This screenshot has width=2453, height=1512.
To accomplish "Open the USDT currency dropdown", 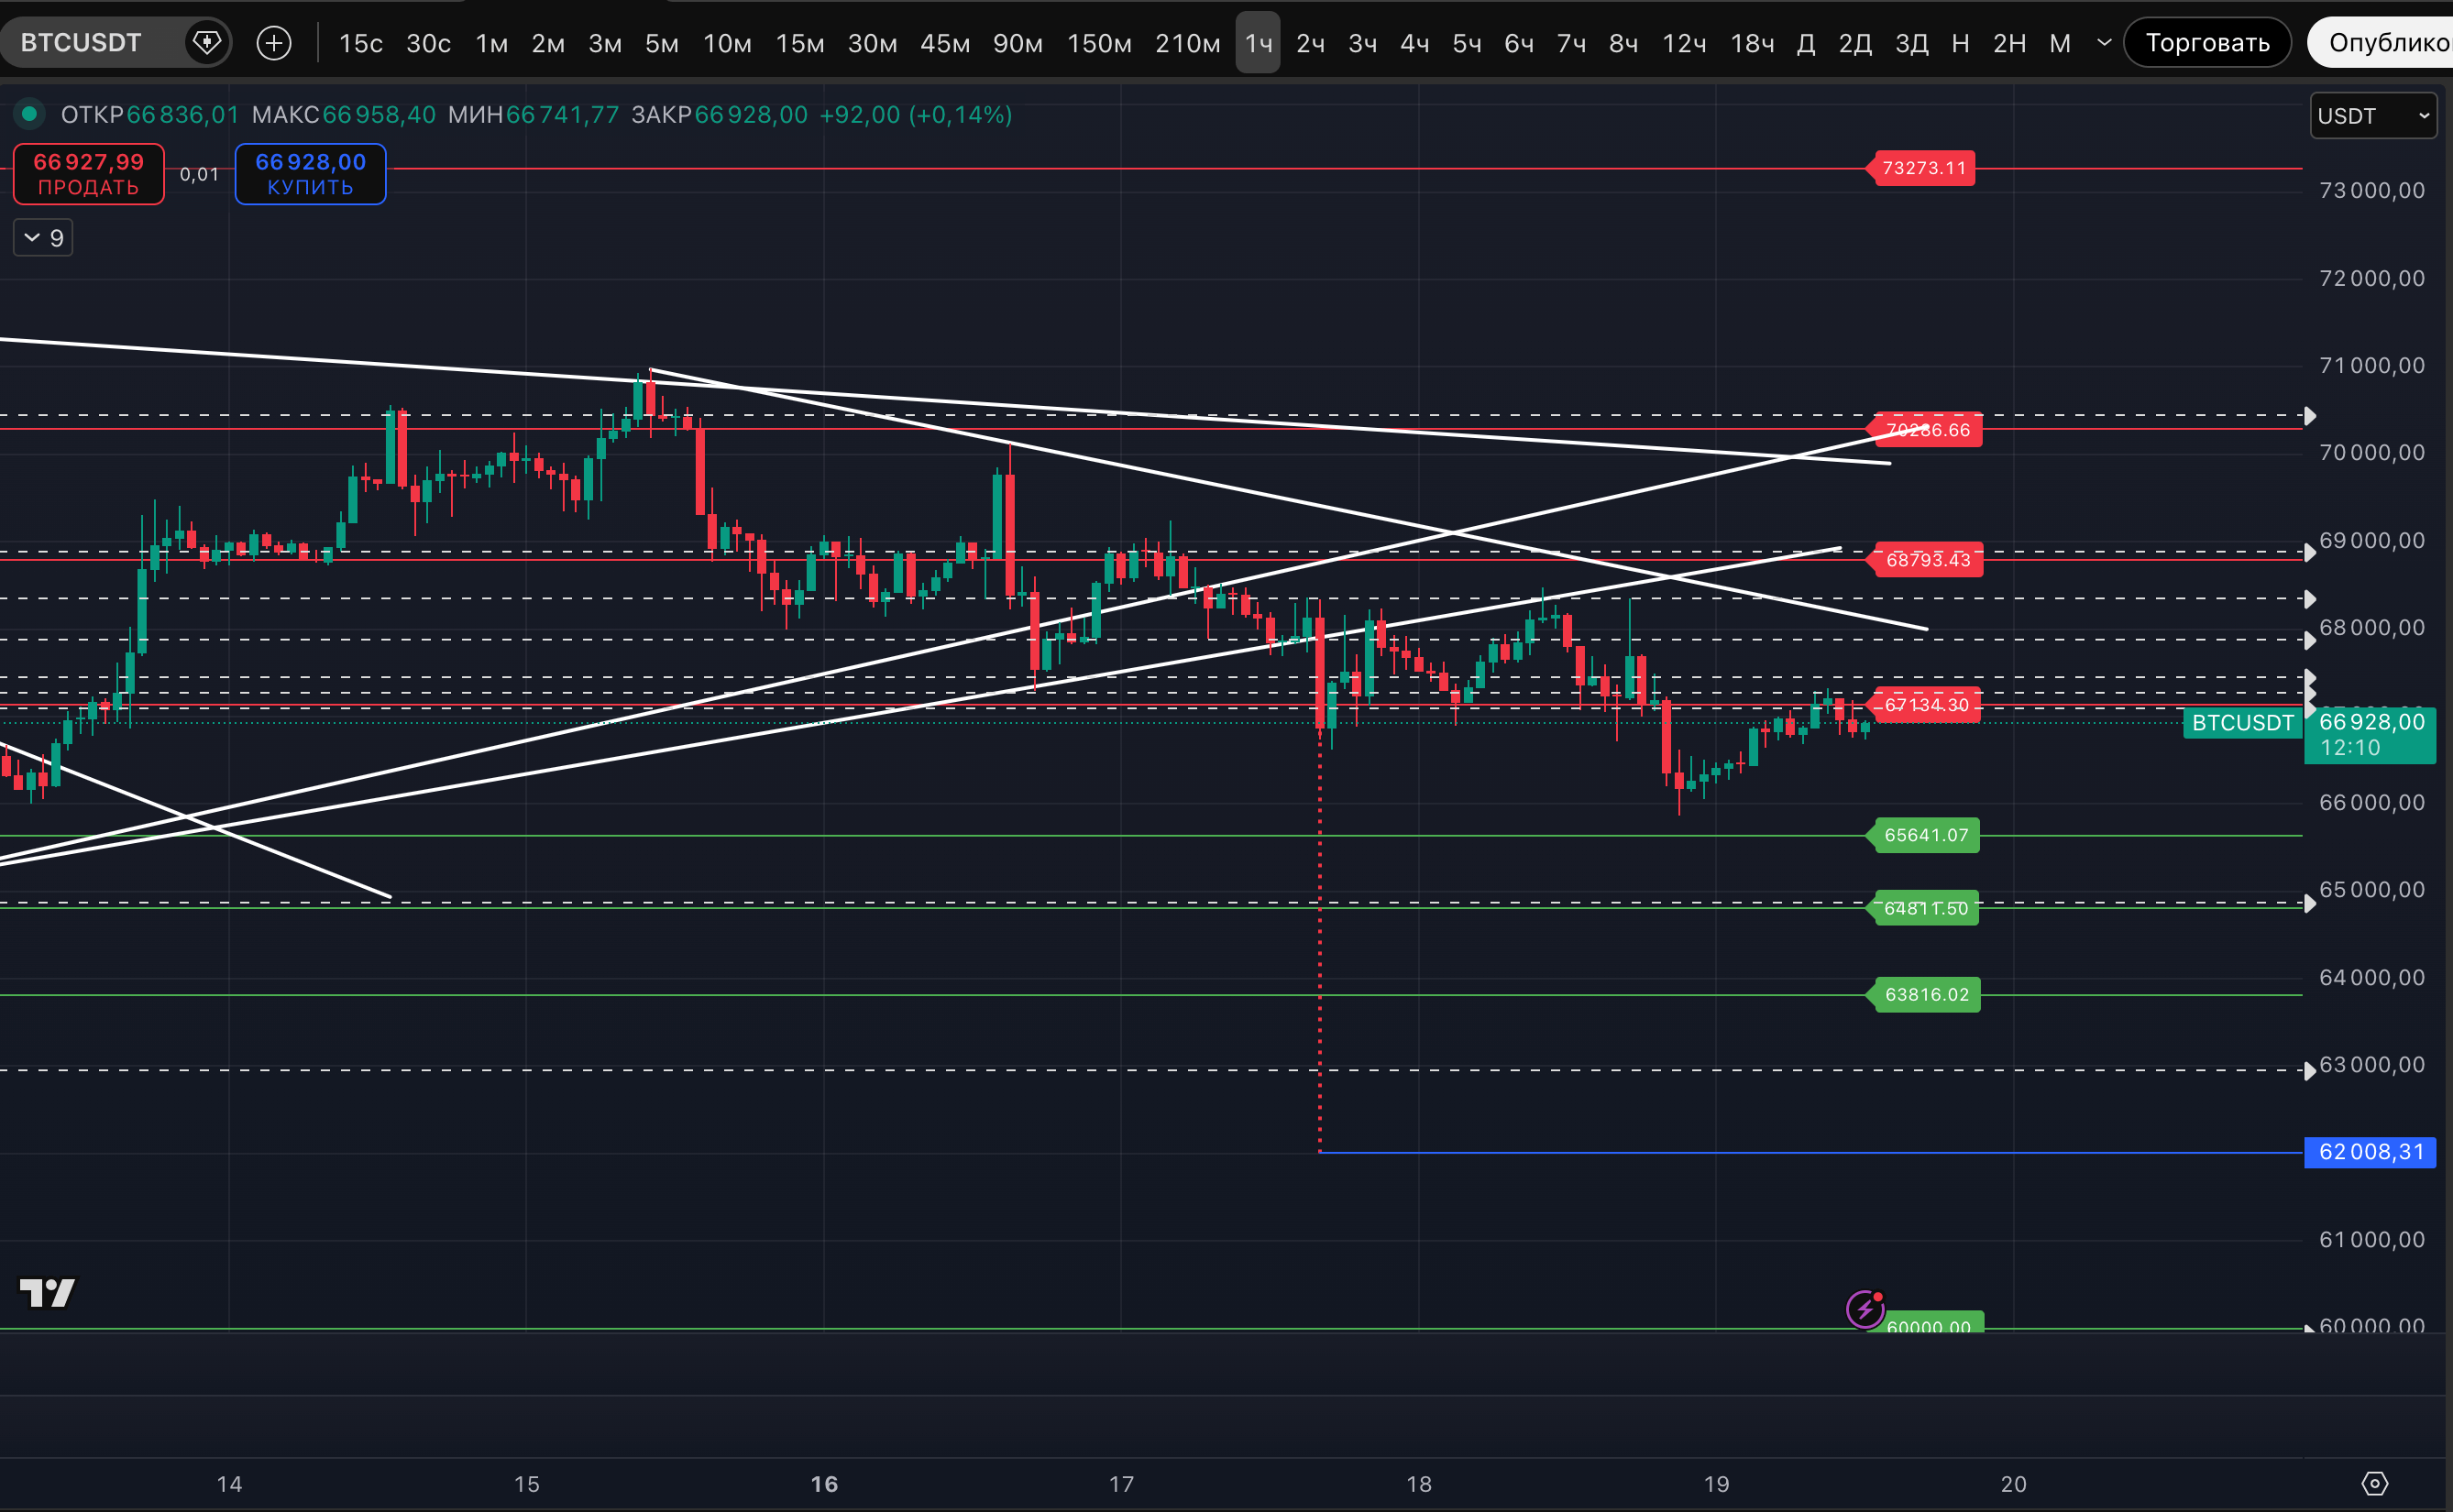I will point(2372,116).
